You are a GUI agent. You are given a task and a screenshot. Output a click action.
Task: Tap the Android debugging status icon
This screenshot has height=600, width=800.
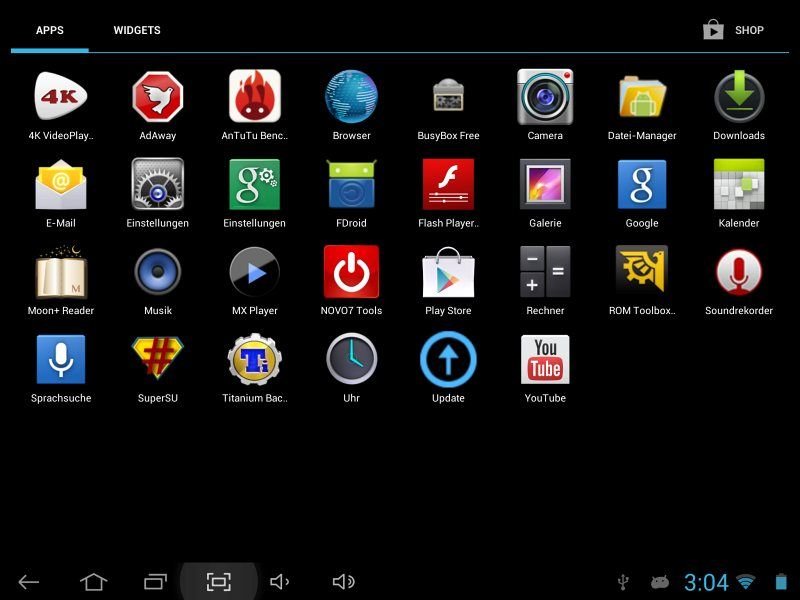(x=660, y=582)
